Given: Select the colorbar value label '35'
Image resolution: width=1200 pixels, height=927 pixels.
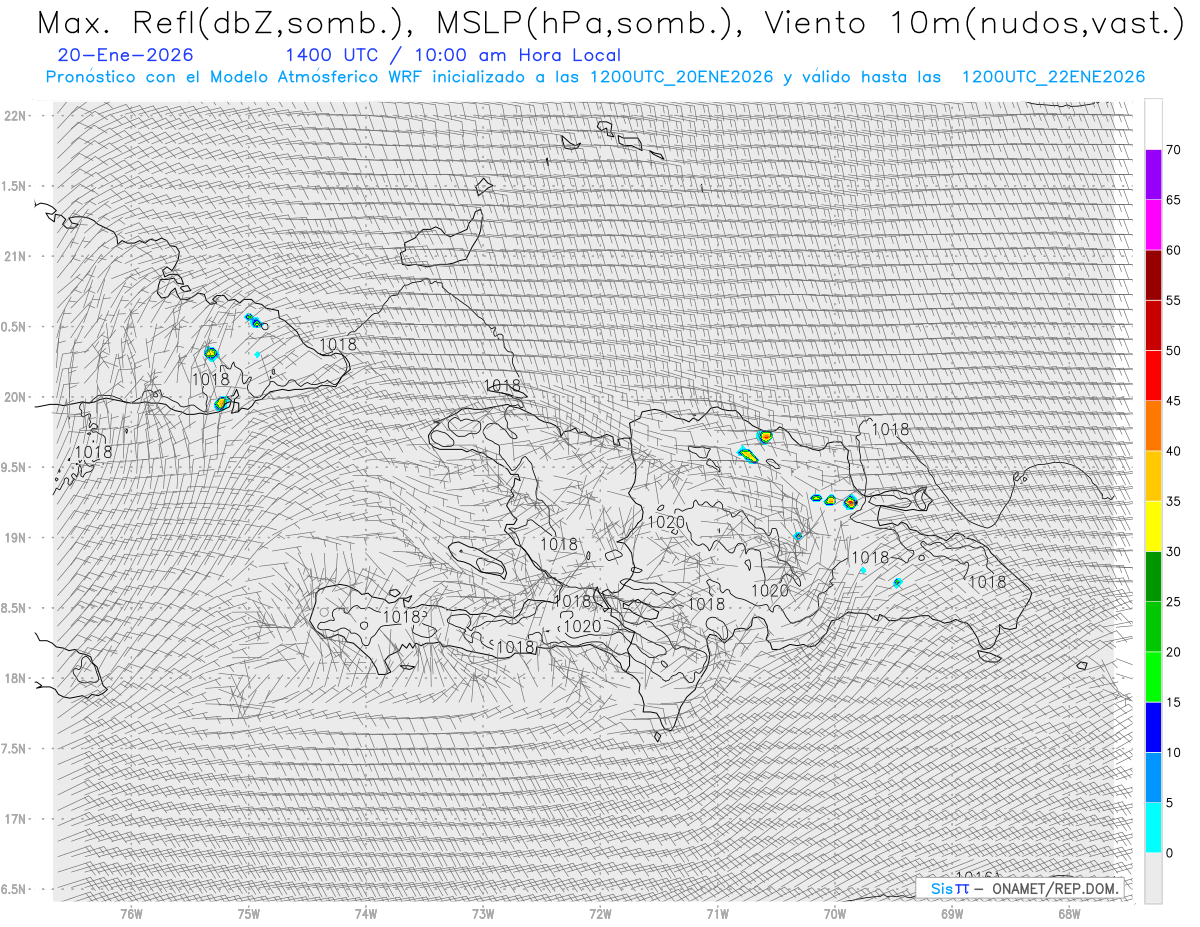Looking at the screenshot, I should click(x=1173, y=501).
